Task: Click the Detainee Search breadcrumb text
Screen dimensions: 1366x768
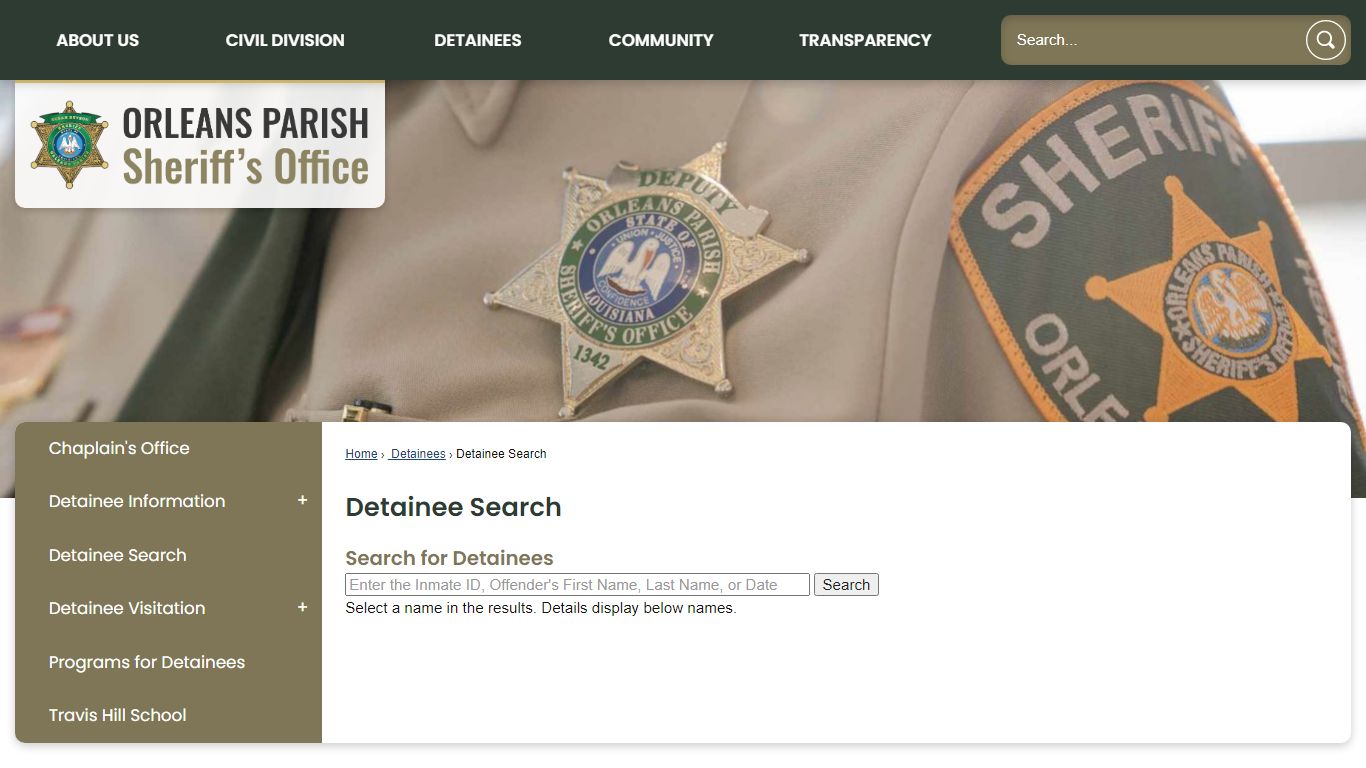Action: (501, 454)
